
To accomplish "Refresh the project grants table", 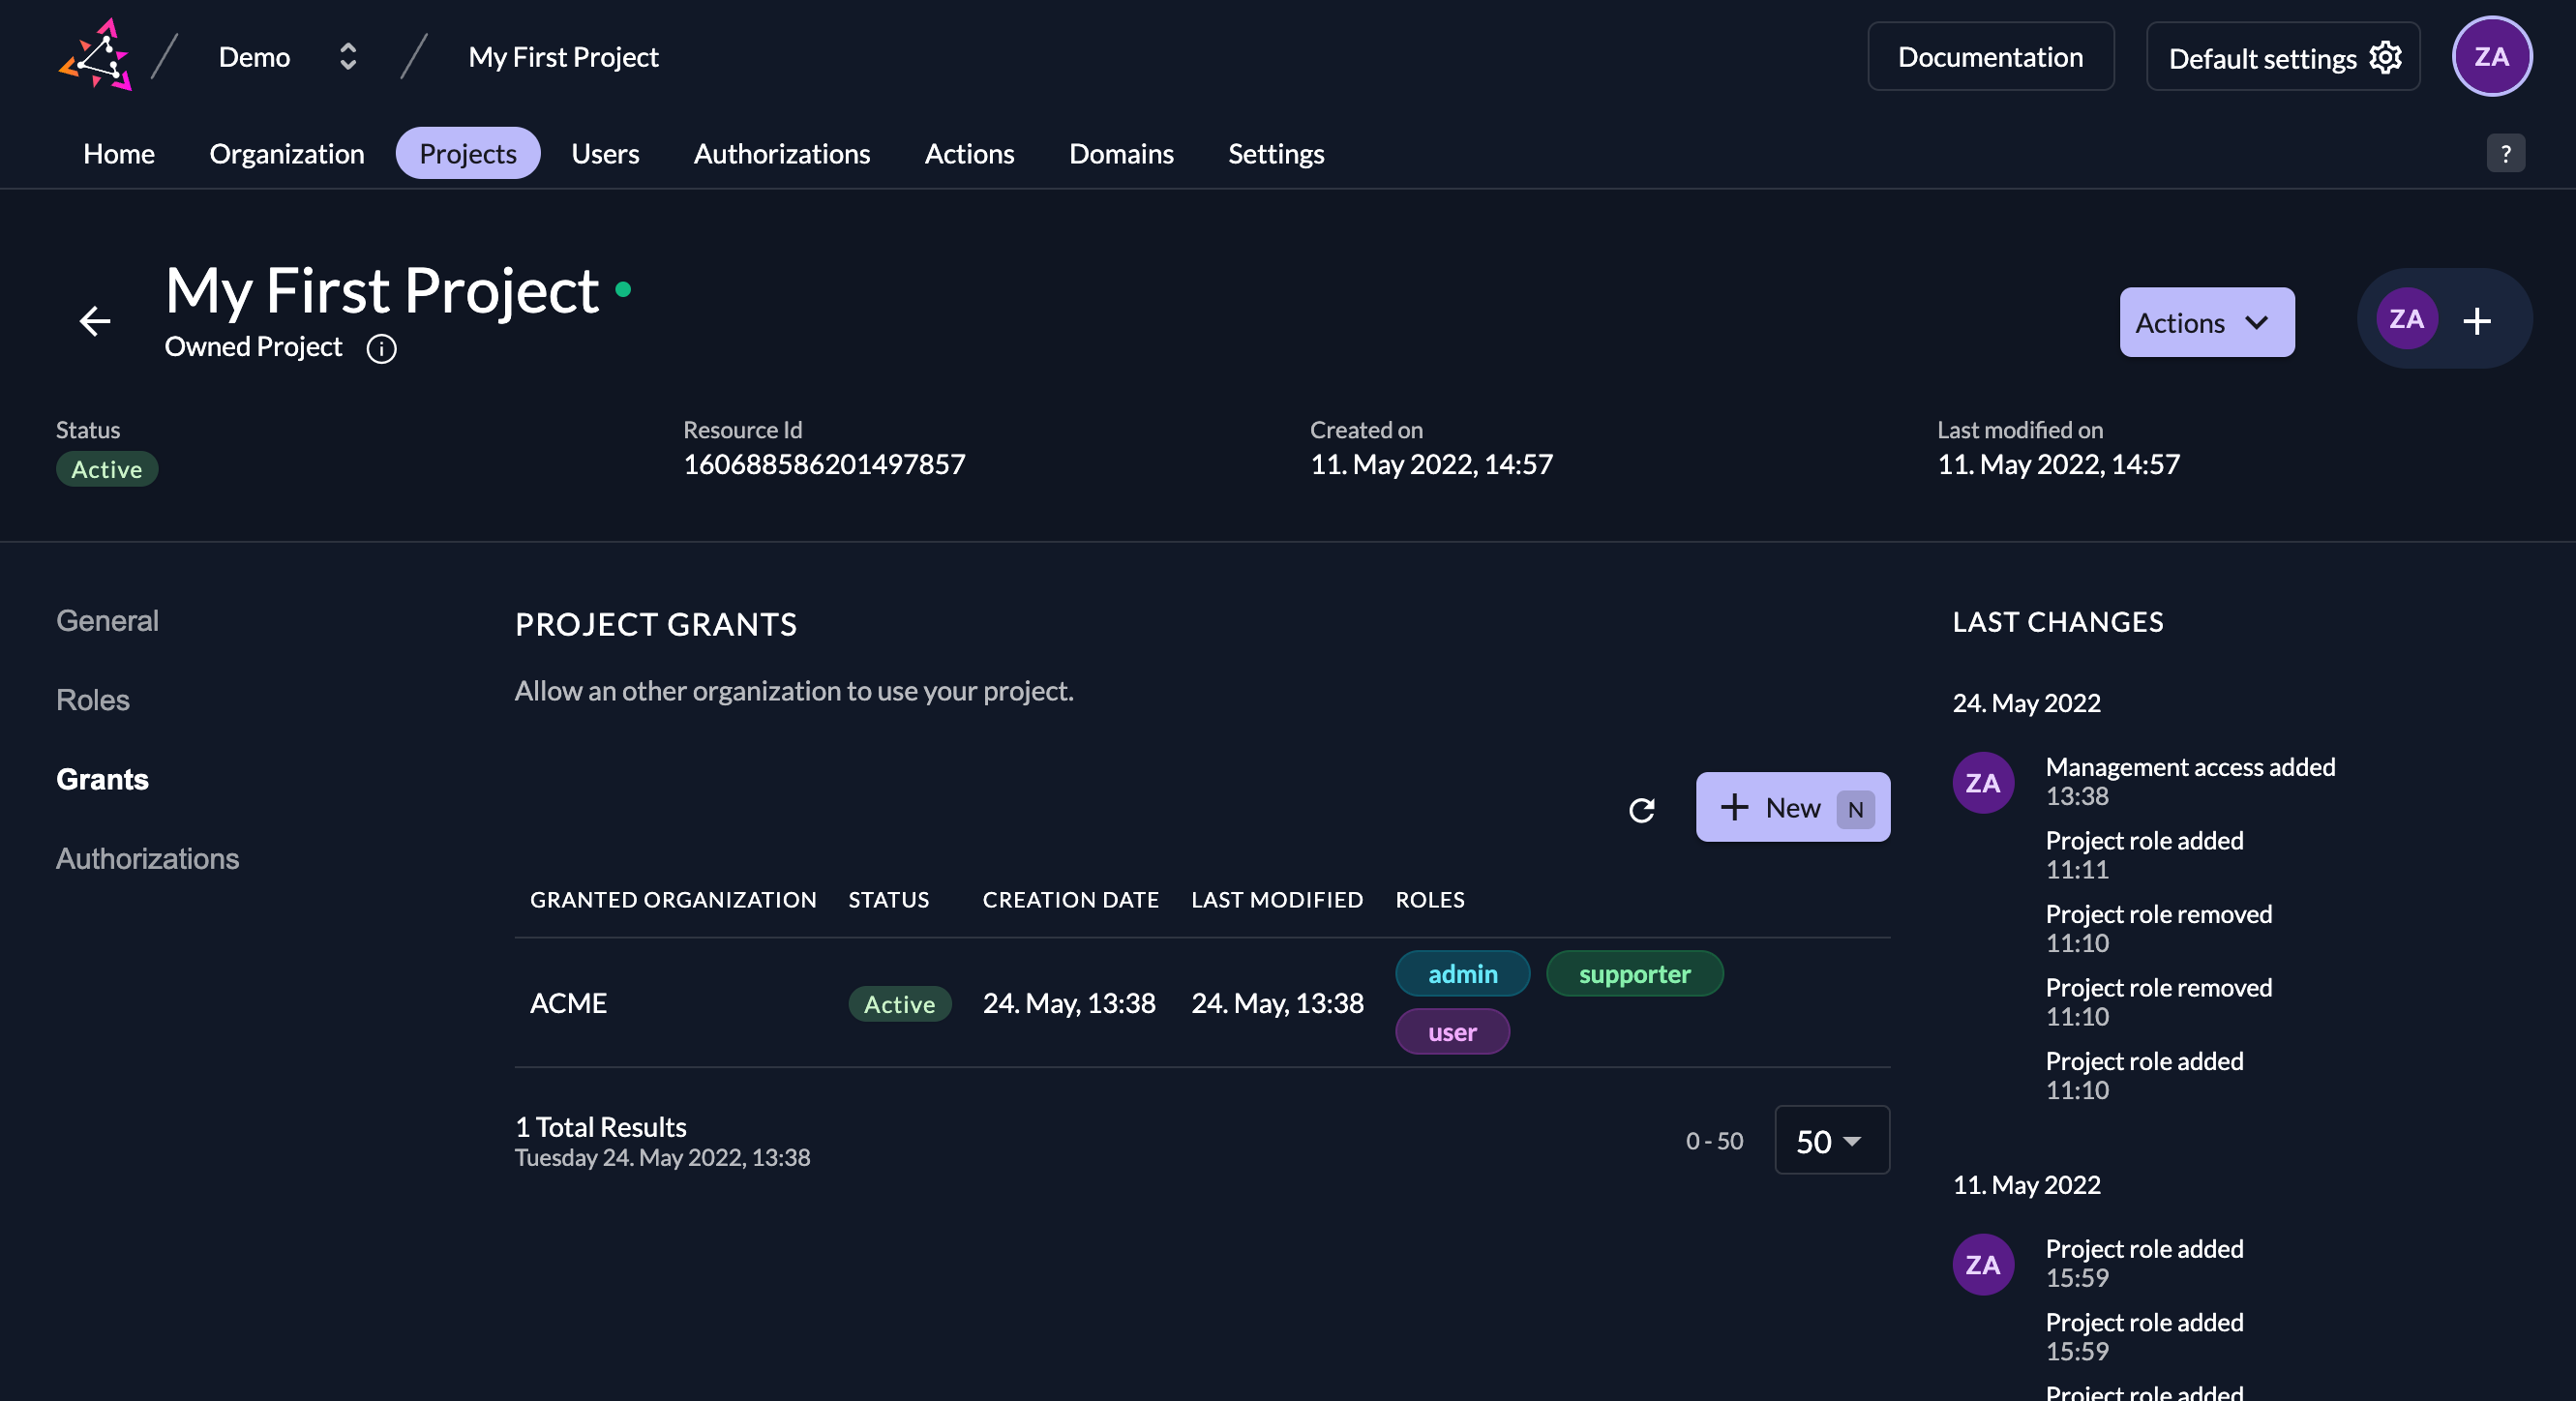I will 1641,809.
